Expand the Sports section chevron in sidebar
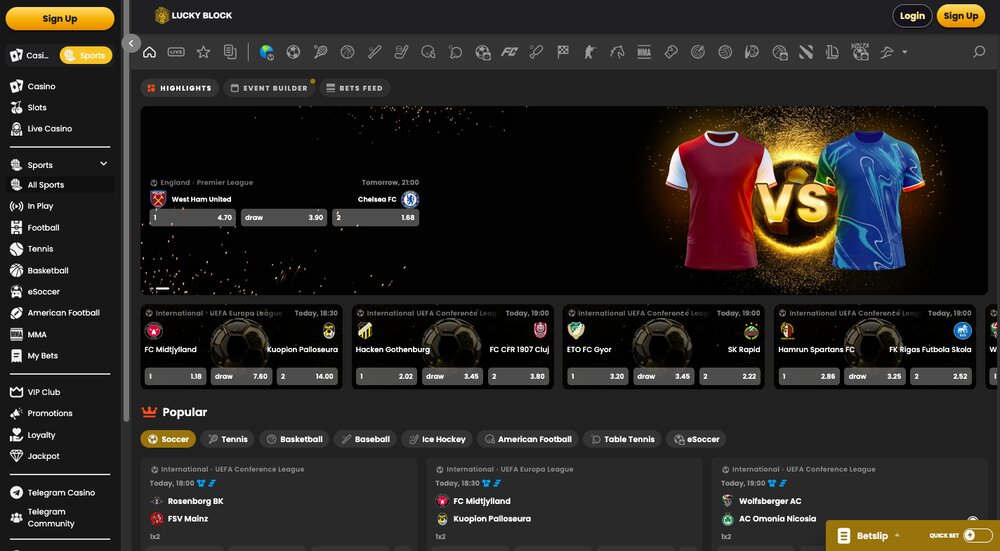 click(103, 164)
